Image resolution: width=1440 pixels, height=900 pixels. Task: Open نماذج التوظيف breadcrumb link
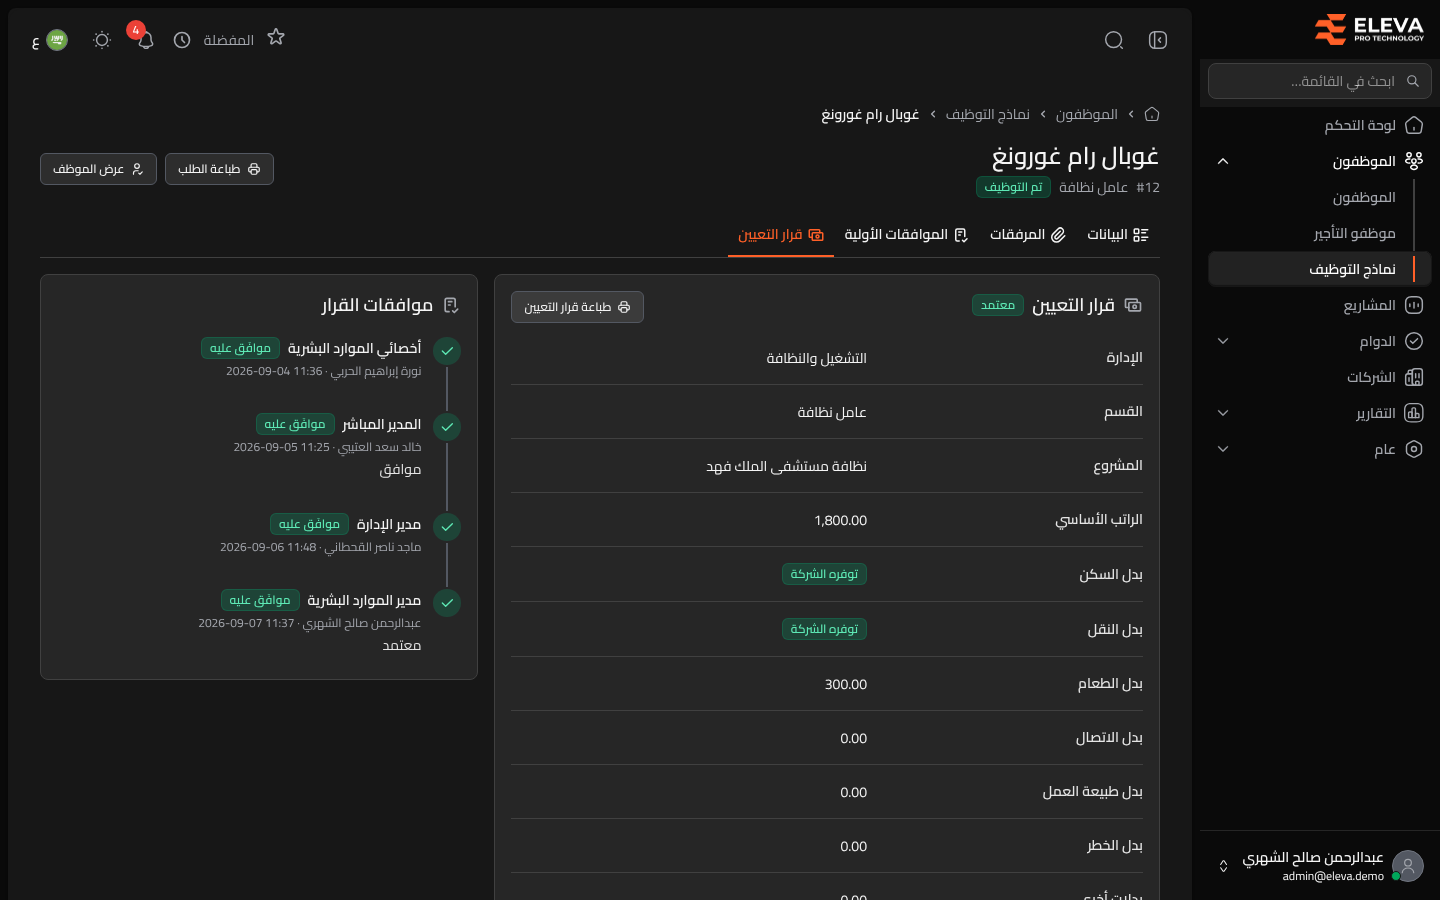(x=988, y=114)
